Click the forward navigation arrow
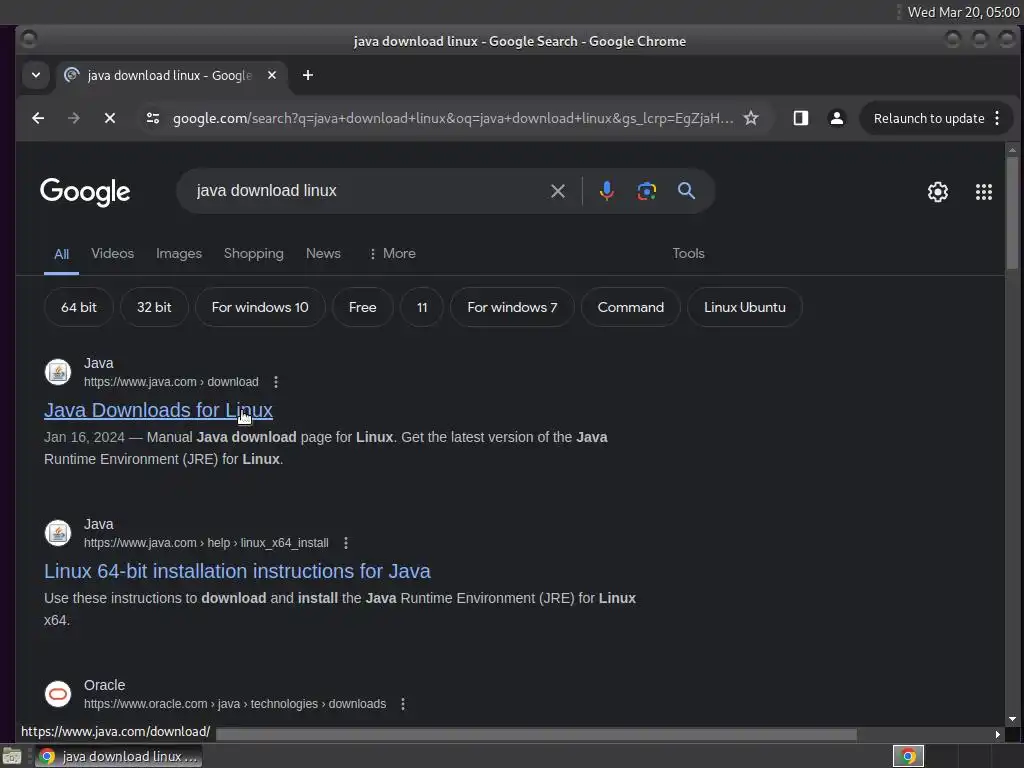Viewport: 1024px width, 768px height. pos(74,118)
